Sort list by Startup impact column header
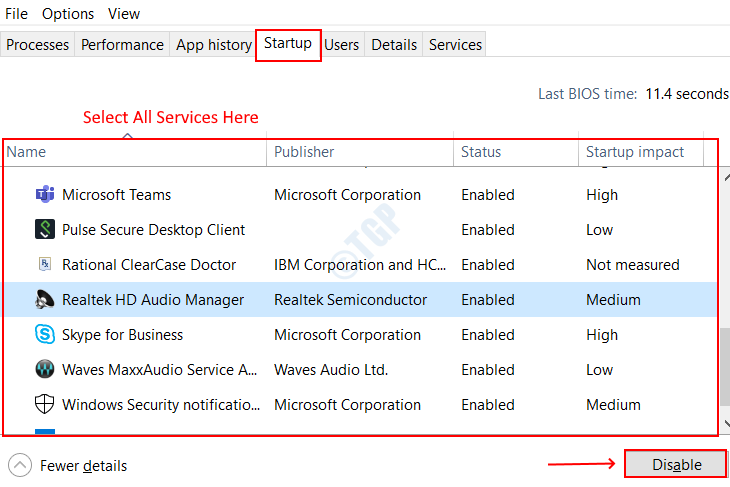 [x=641, y=152]
